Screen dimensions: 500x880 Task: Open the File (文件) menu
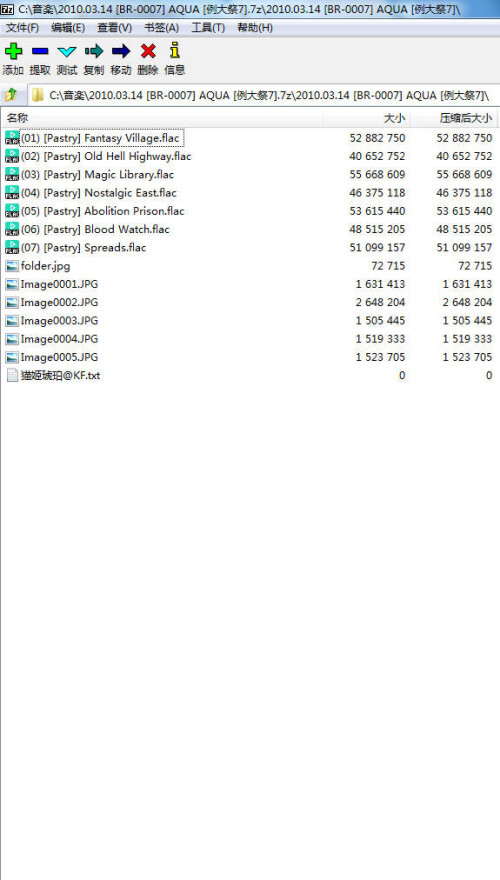coord(22,28)
